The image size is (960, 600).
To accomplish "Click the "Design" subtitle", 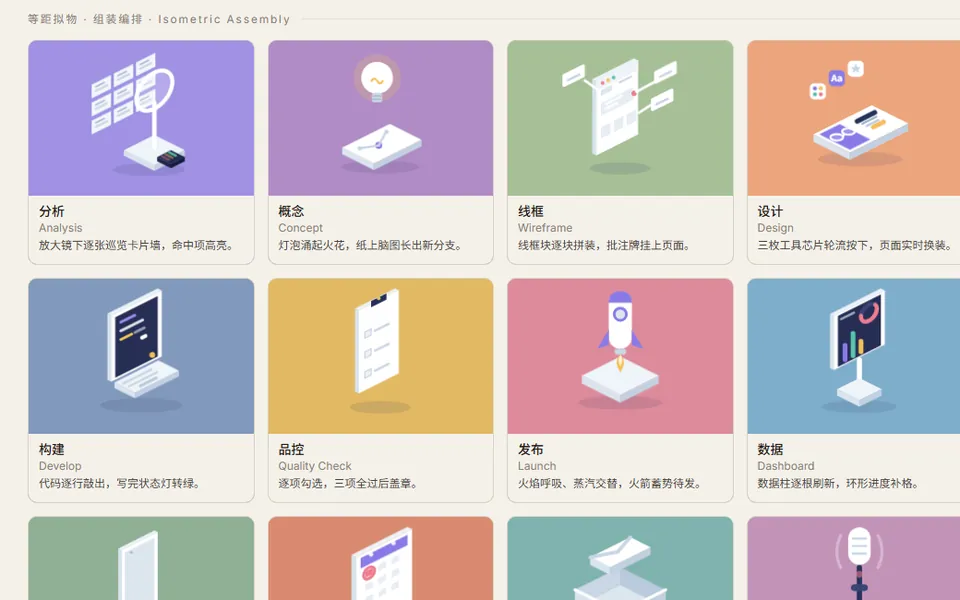I will (x=775, y=228).
